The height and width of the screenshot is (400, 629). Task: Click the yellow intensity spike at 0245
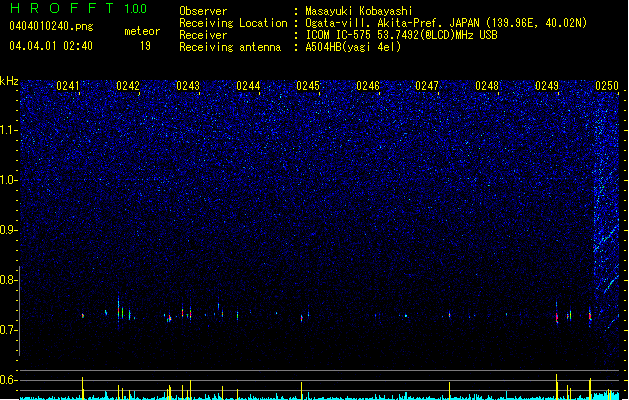click(302, 390)
